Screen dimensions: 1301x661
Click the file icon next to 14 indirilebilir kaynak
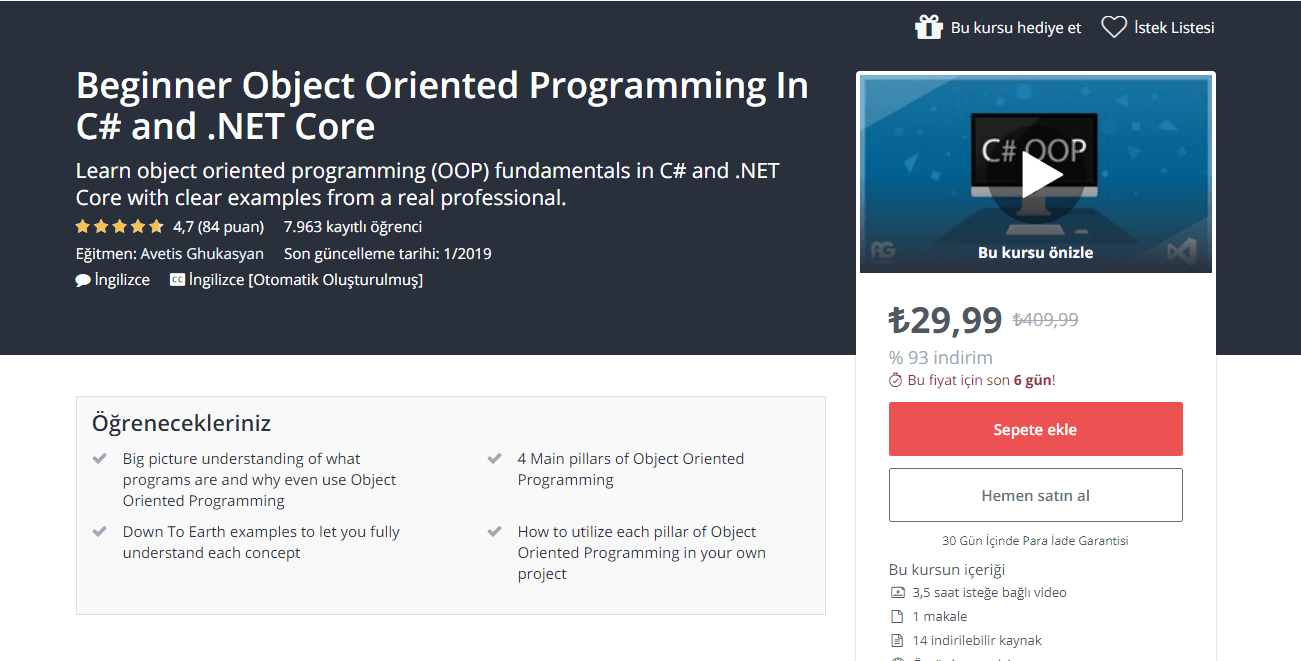point(897,640)
